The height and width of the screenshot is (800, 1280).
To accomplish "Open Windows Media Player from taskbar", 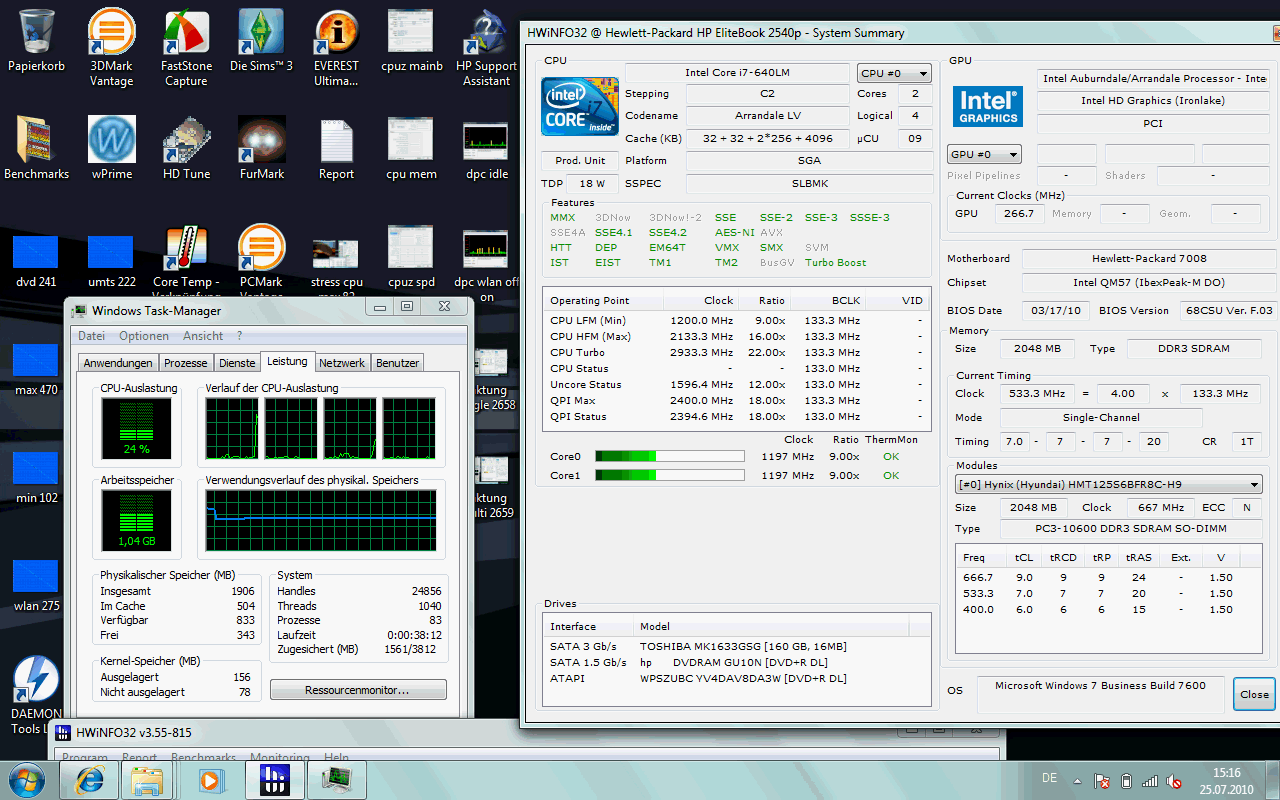I will 211,779.
